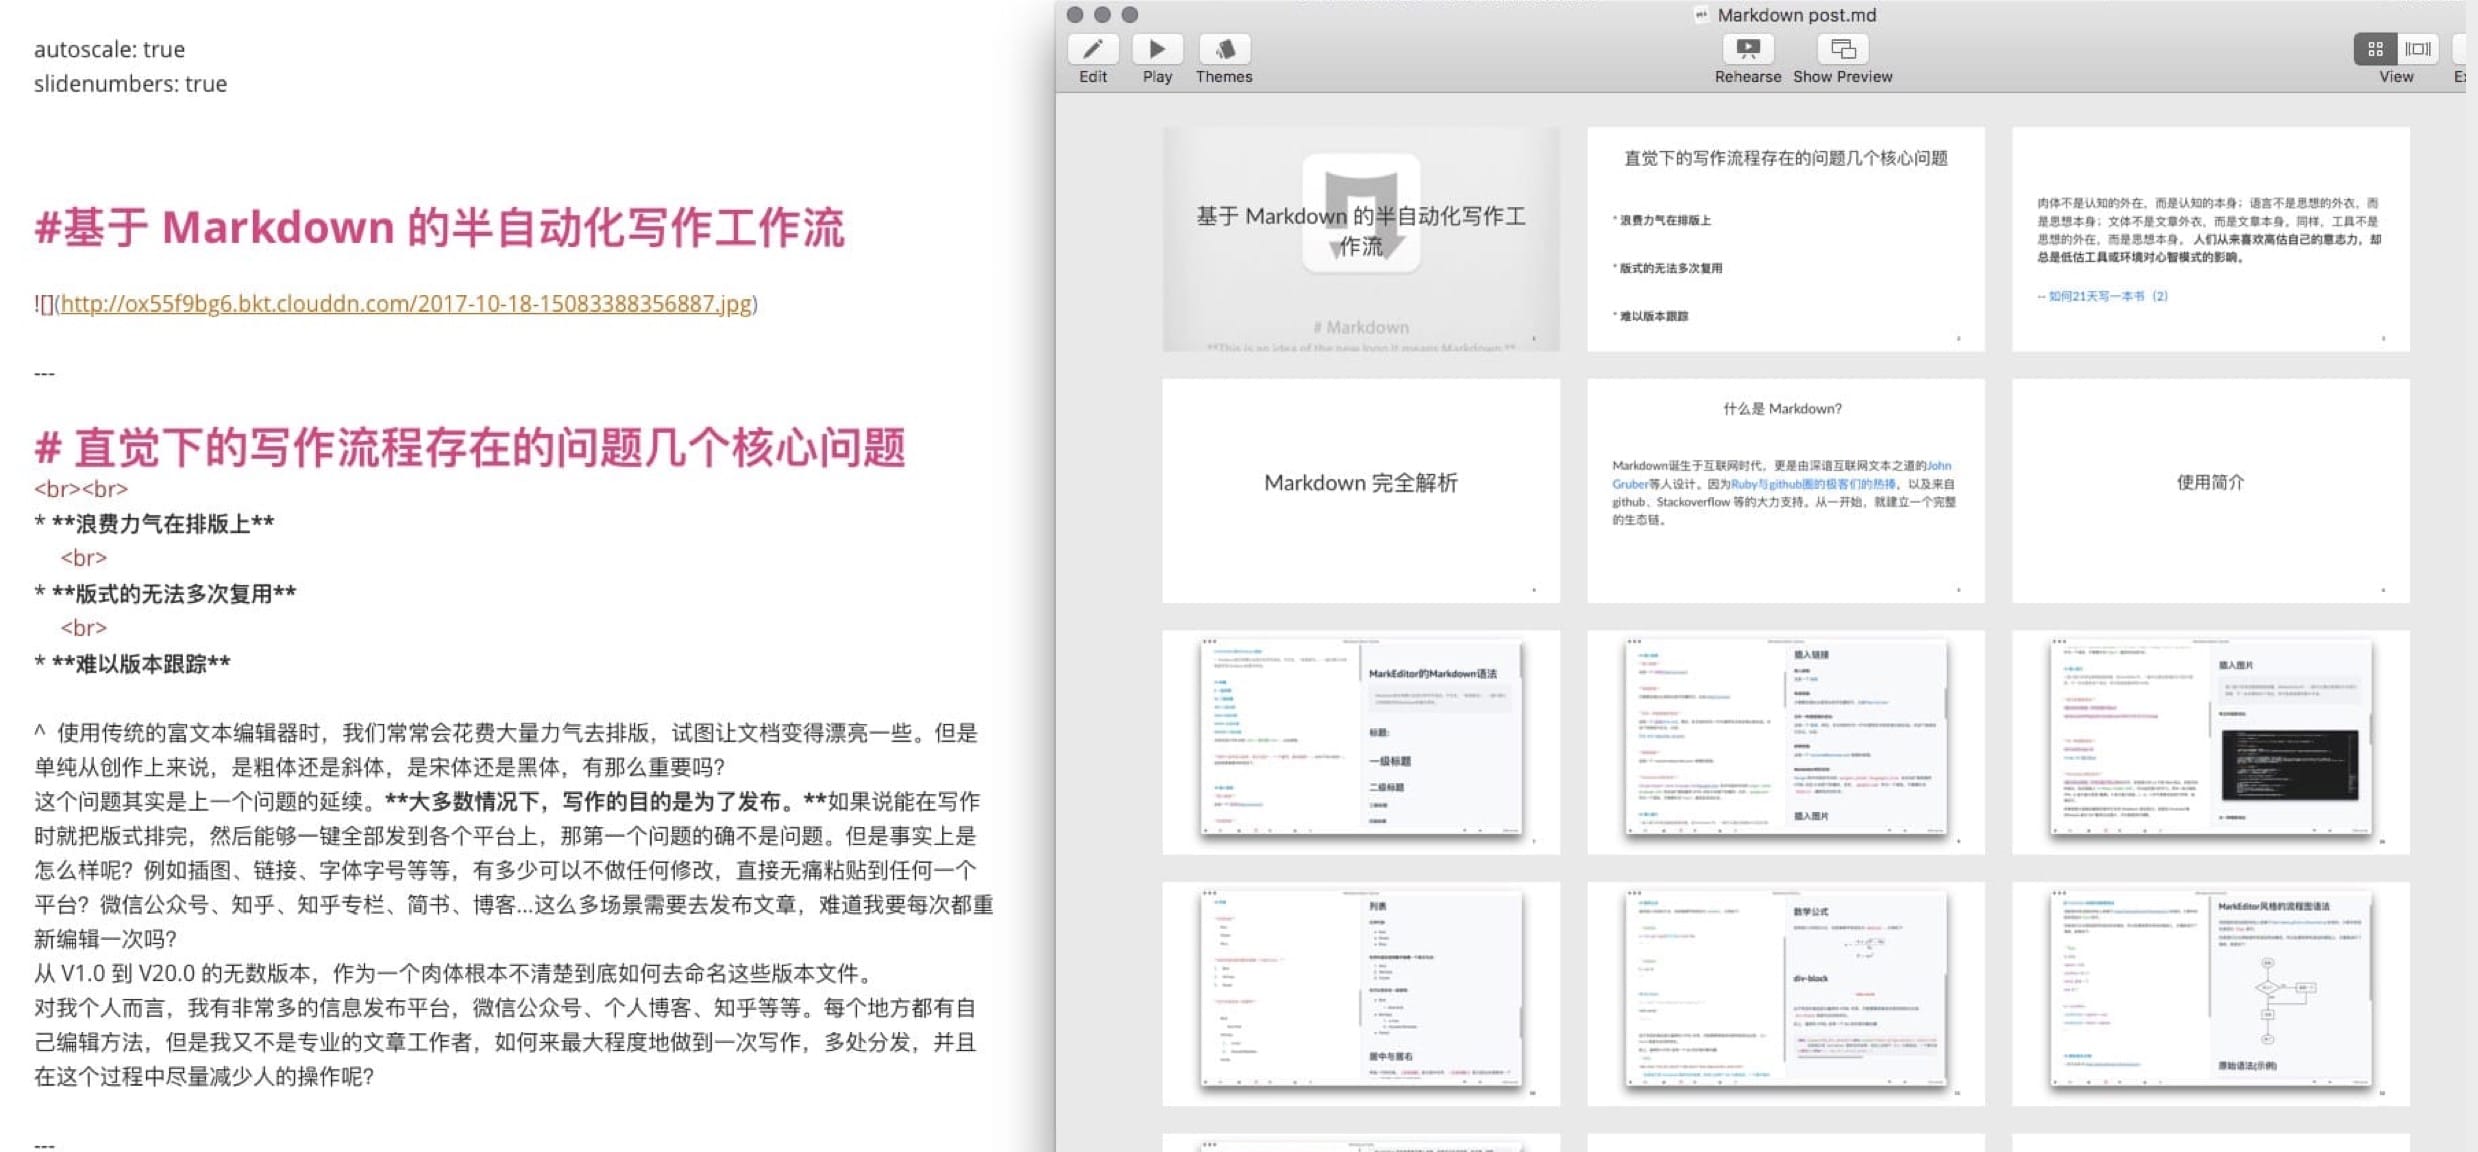Click the 'slidenumbers: true' setting line

pyautogui.click(x=130, y=84)
